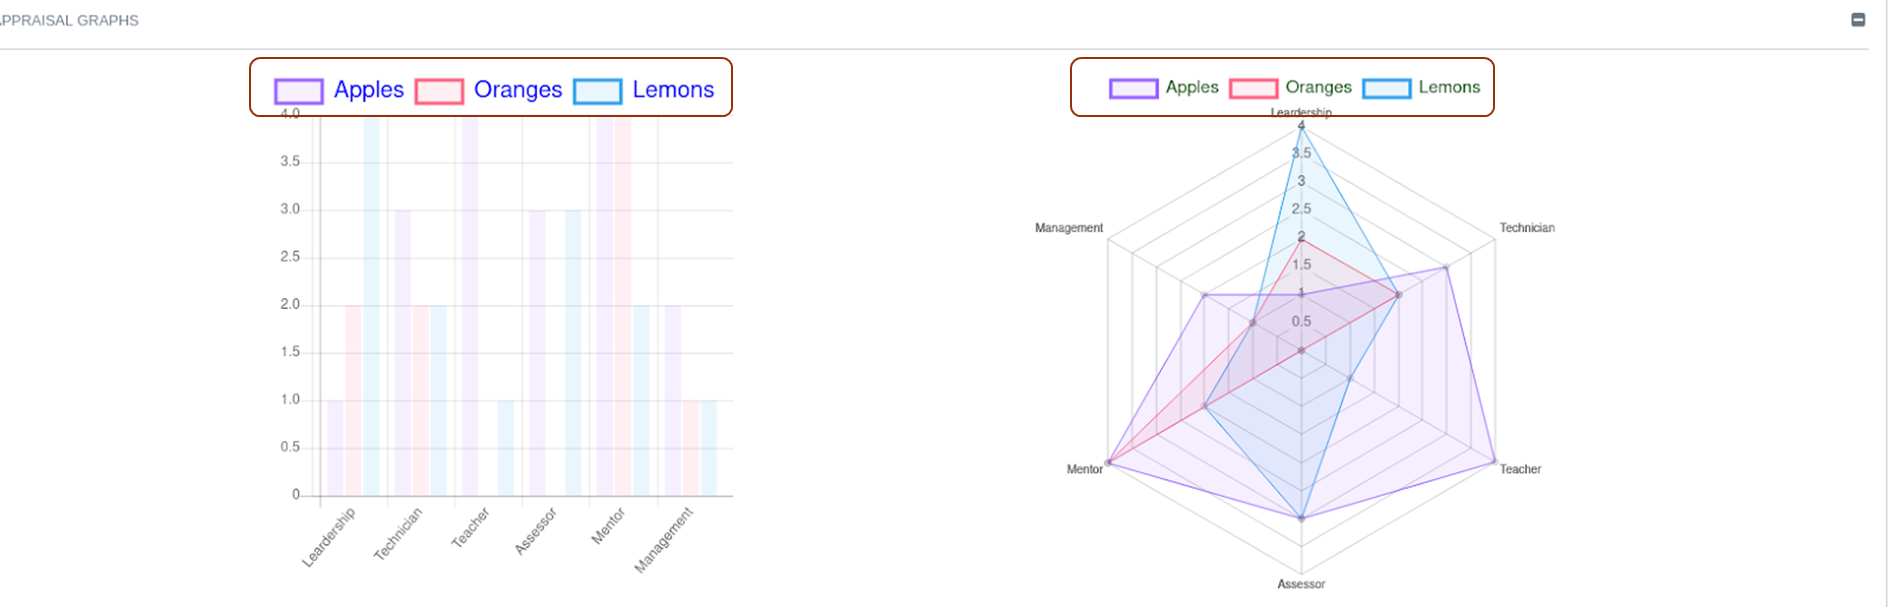Click pink Oranges swatch in bar chart legend

[439, 92]
